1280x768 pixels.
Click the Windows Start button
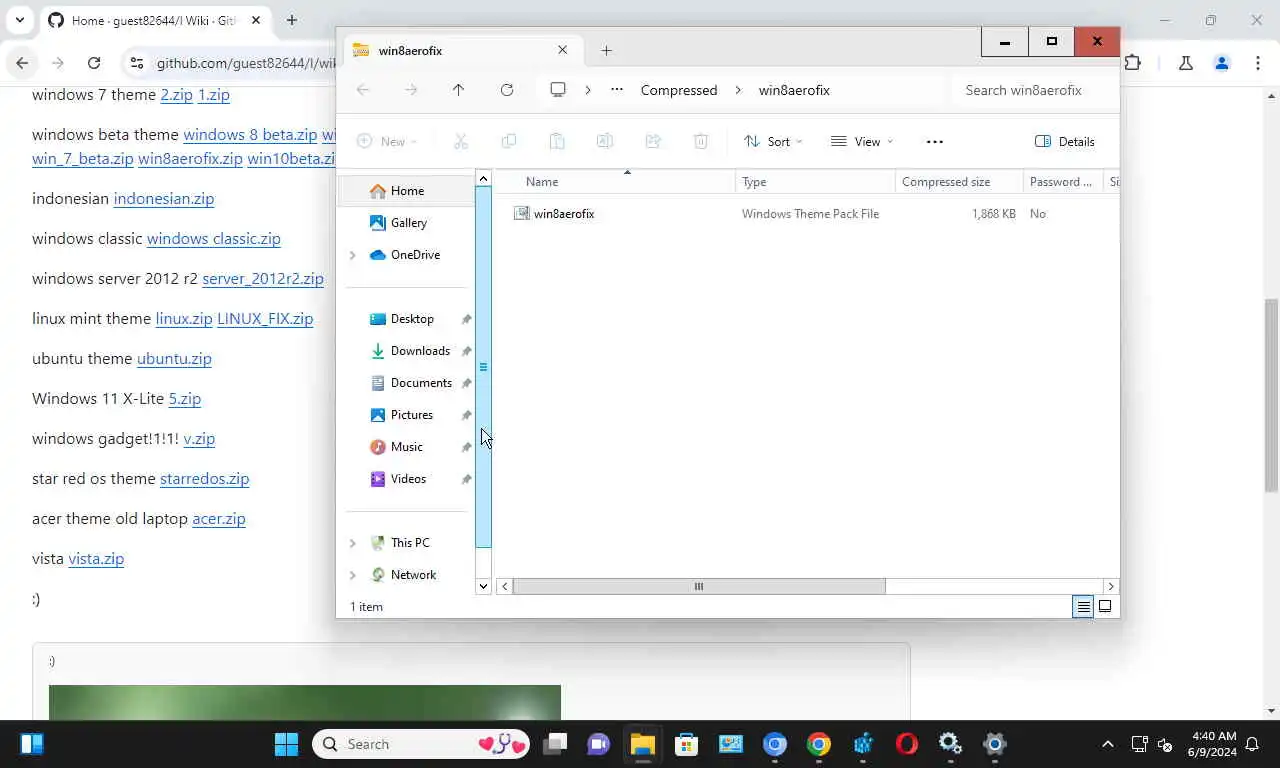pyautogui.click(x=286, y=744)
